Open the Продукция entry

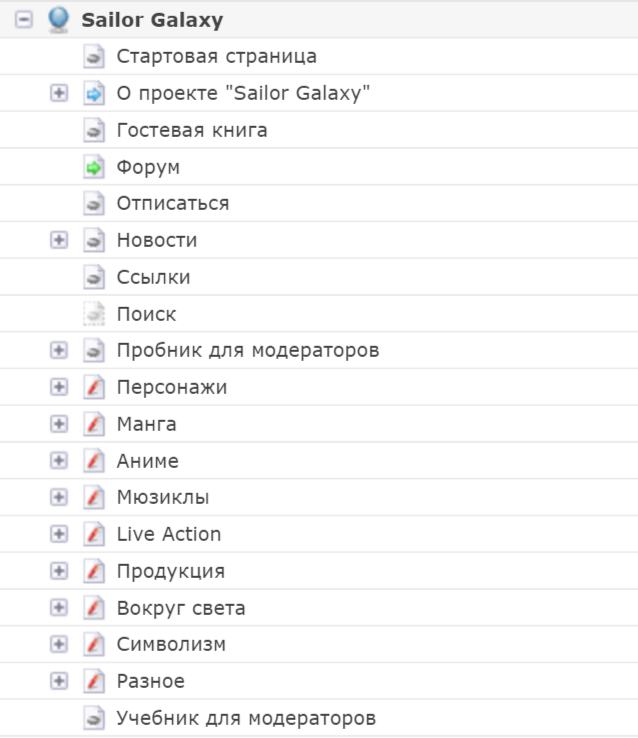[x=170, y=571]
